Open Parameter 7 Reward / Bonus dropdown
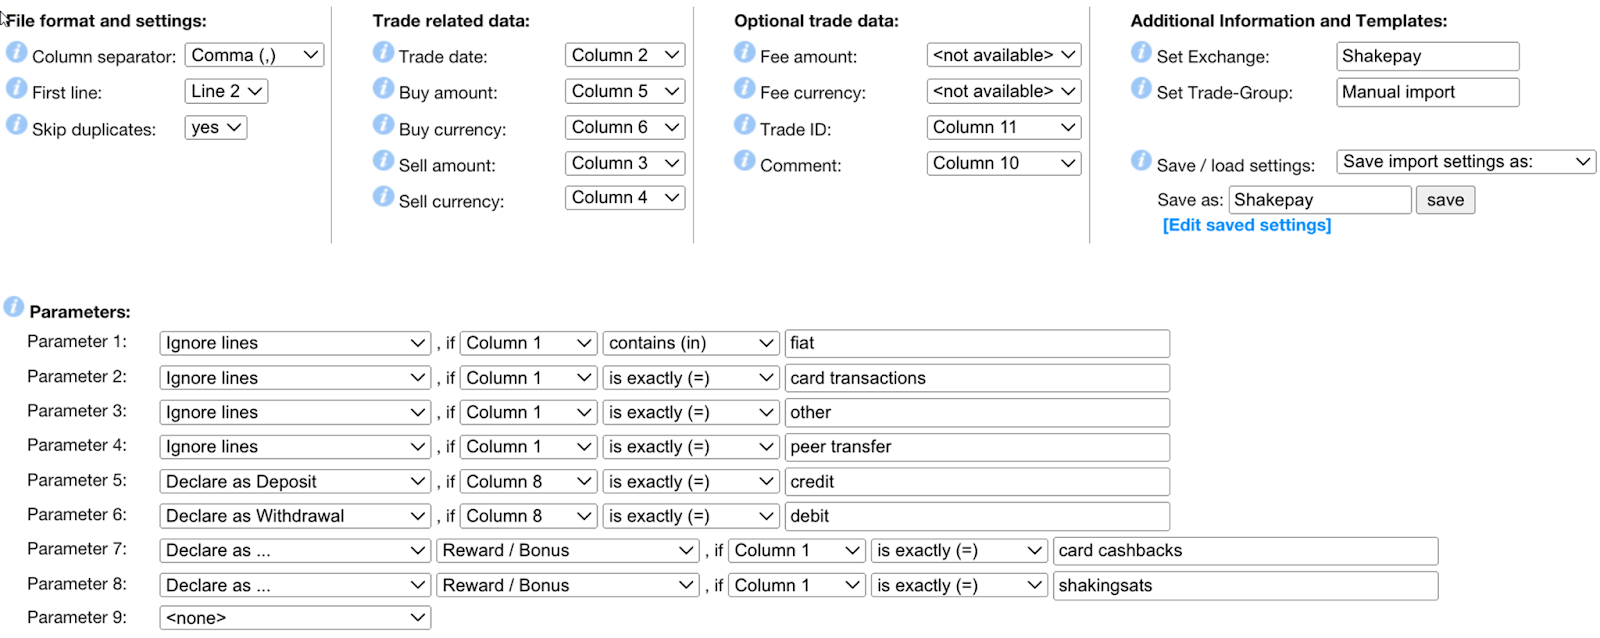This screenshot has width=1600, height=638. 567,551
